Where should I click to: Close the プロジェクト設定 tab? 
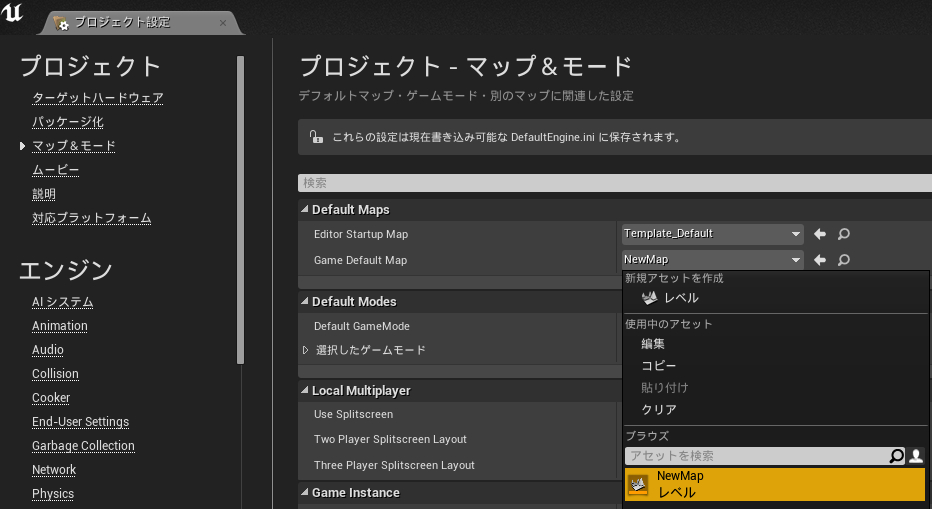(x=223, y=23)
